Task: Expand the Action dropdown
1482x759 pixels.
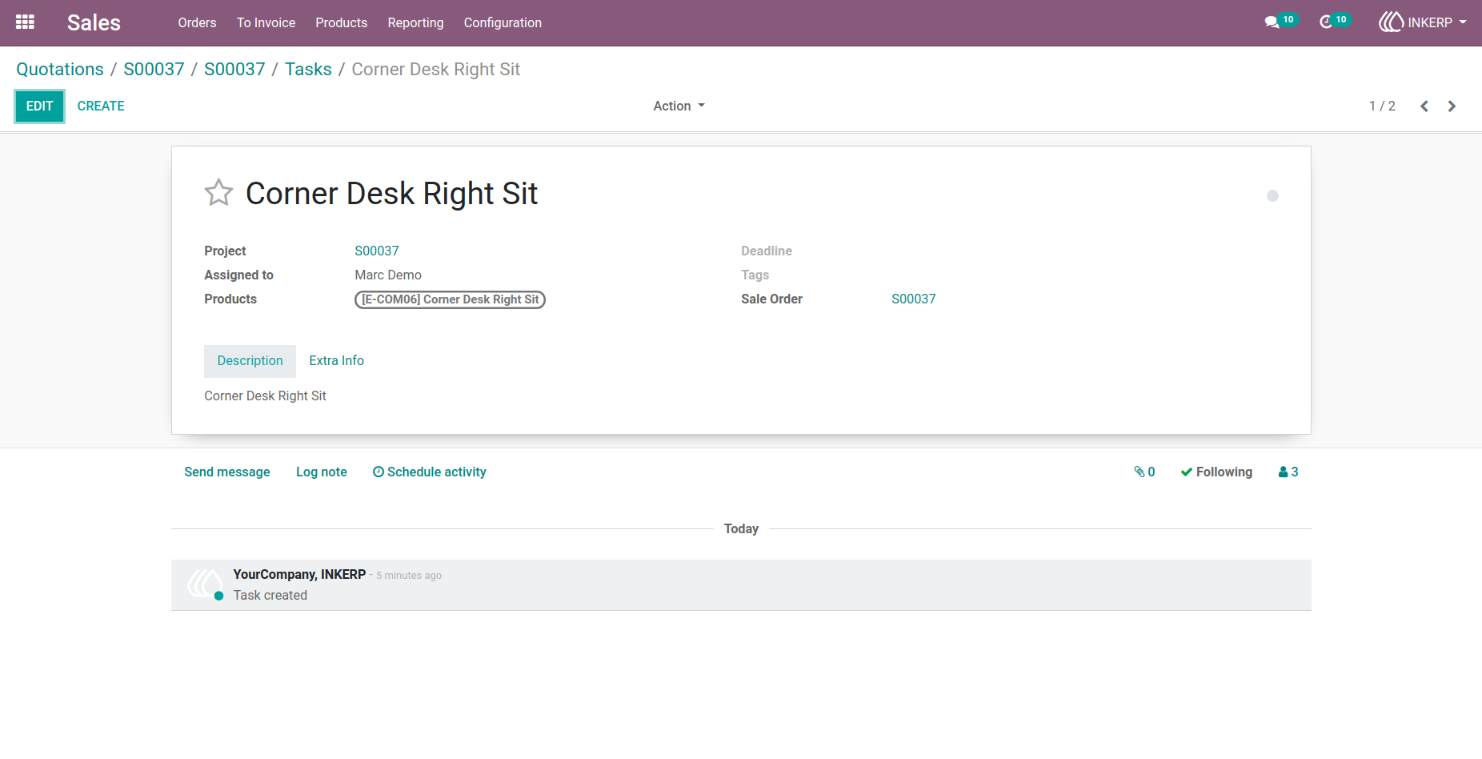Action: (679, 106)
